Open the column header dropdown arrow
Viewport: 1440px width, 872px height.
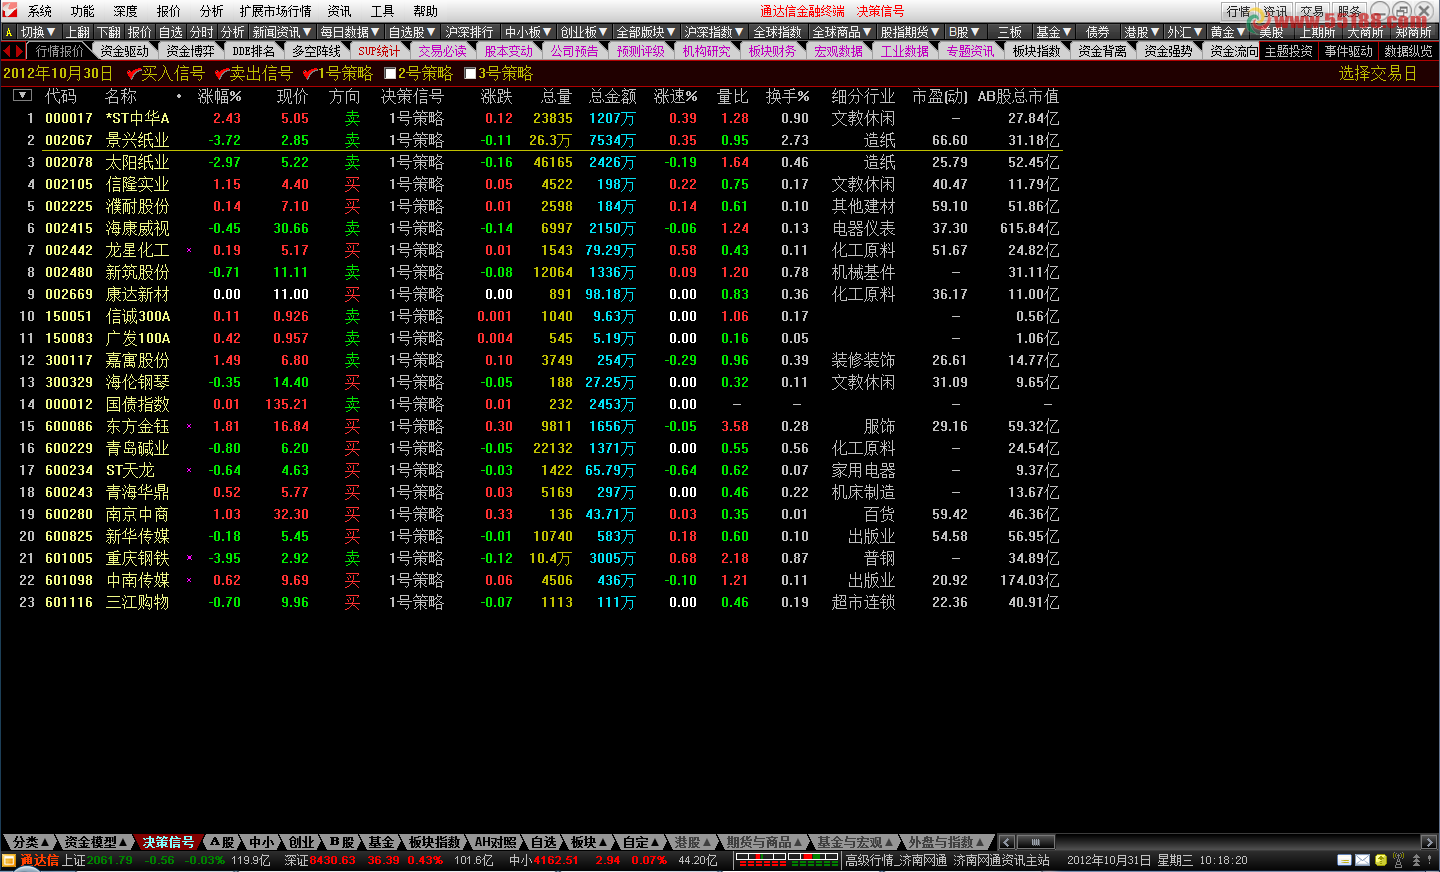pos(22,96)
